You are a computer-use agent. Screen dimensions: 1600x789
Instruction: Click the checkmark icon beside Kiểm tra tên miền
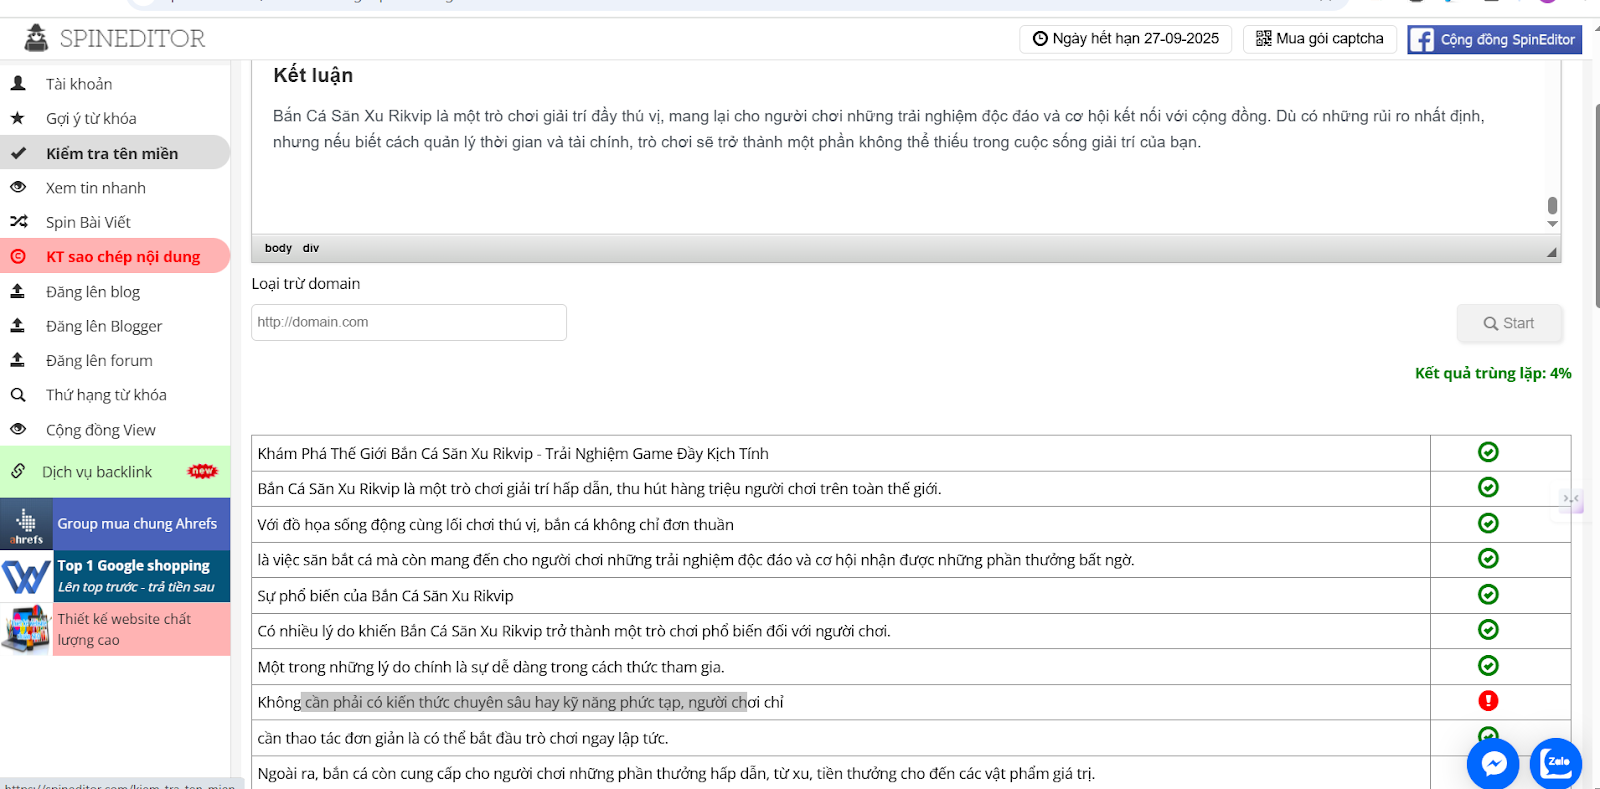pyautogui.click(x=18, y=153)
